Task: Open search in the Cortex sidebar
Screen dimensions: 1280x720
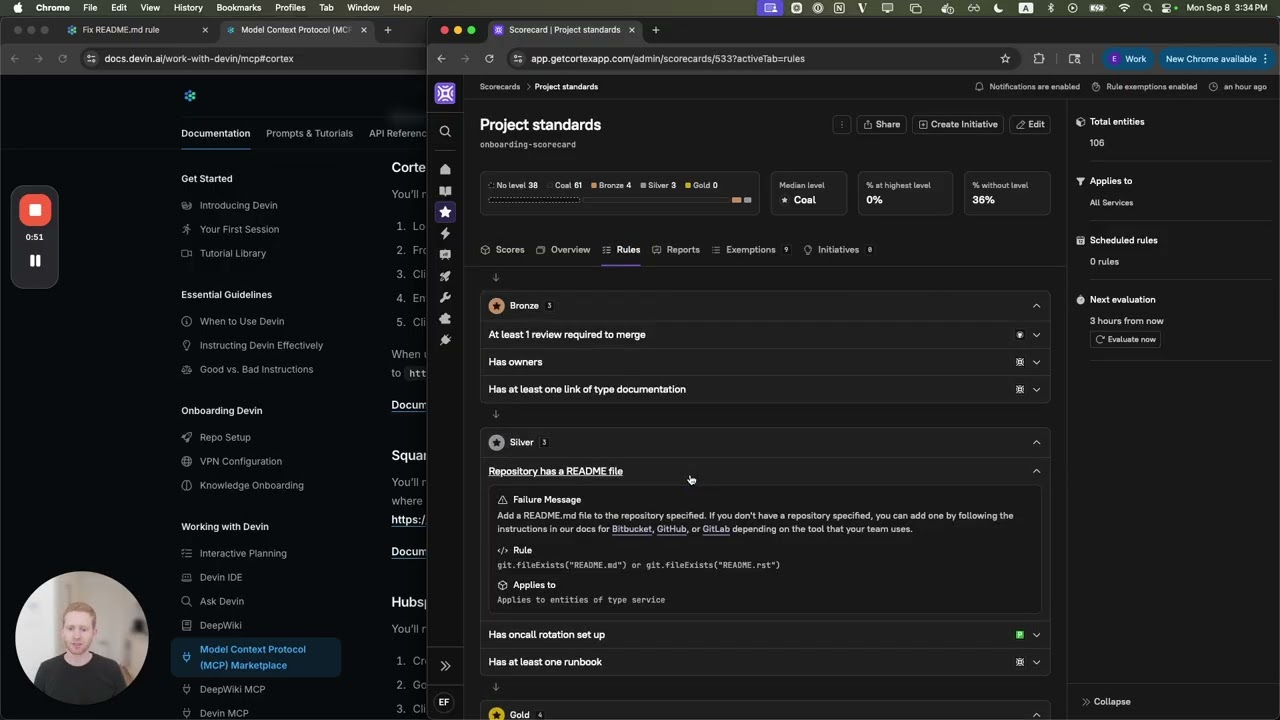Action: [x=445, y=131]
